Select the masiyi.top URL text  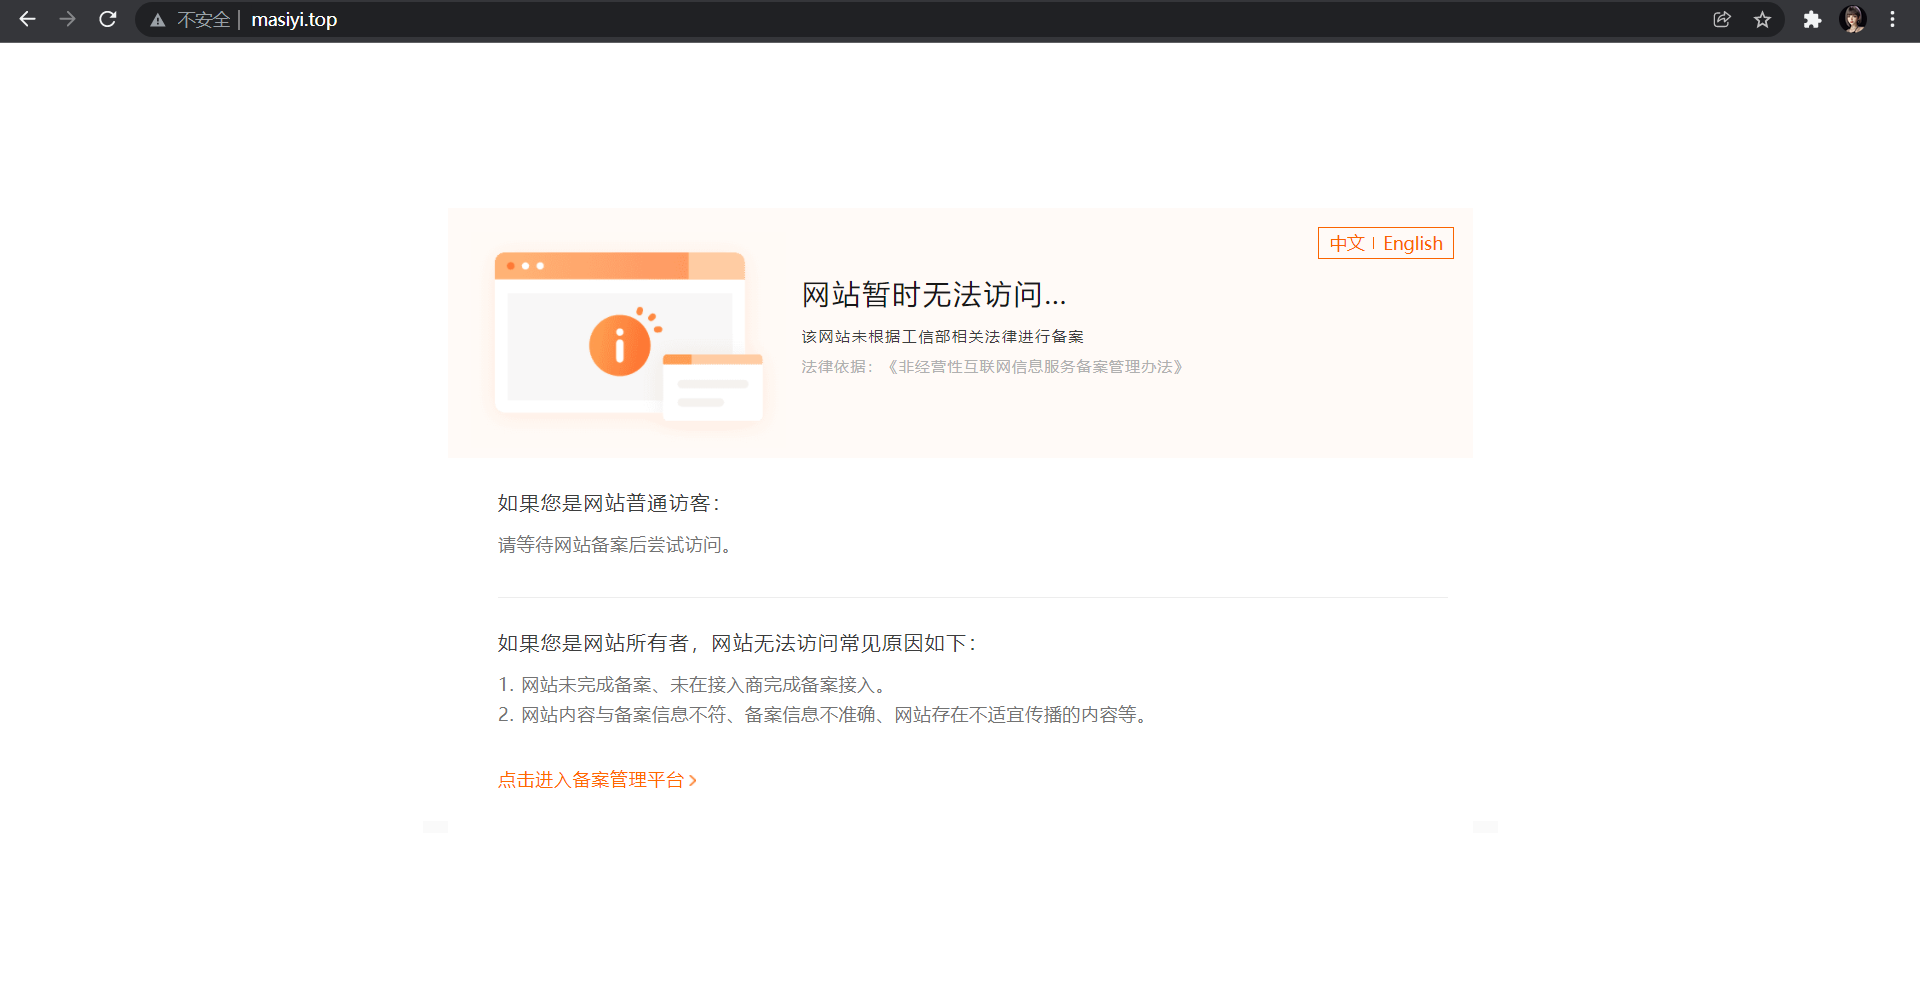click(x=293, y=19)
